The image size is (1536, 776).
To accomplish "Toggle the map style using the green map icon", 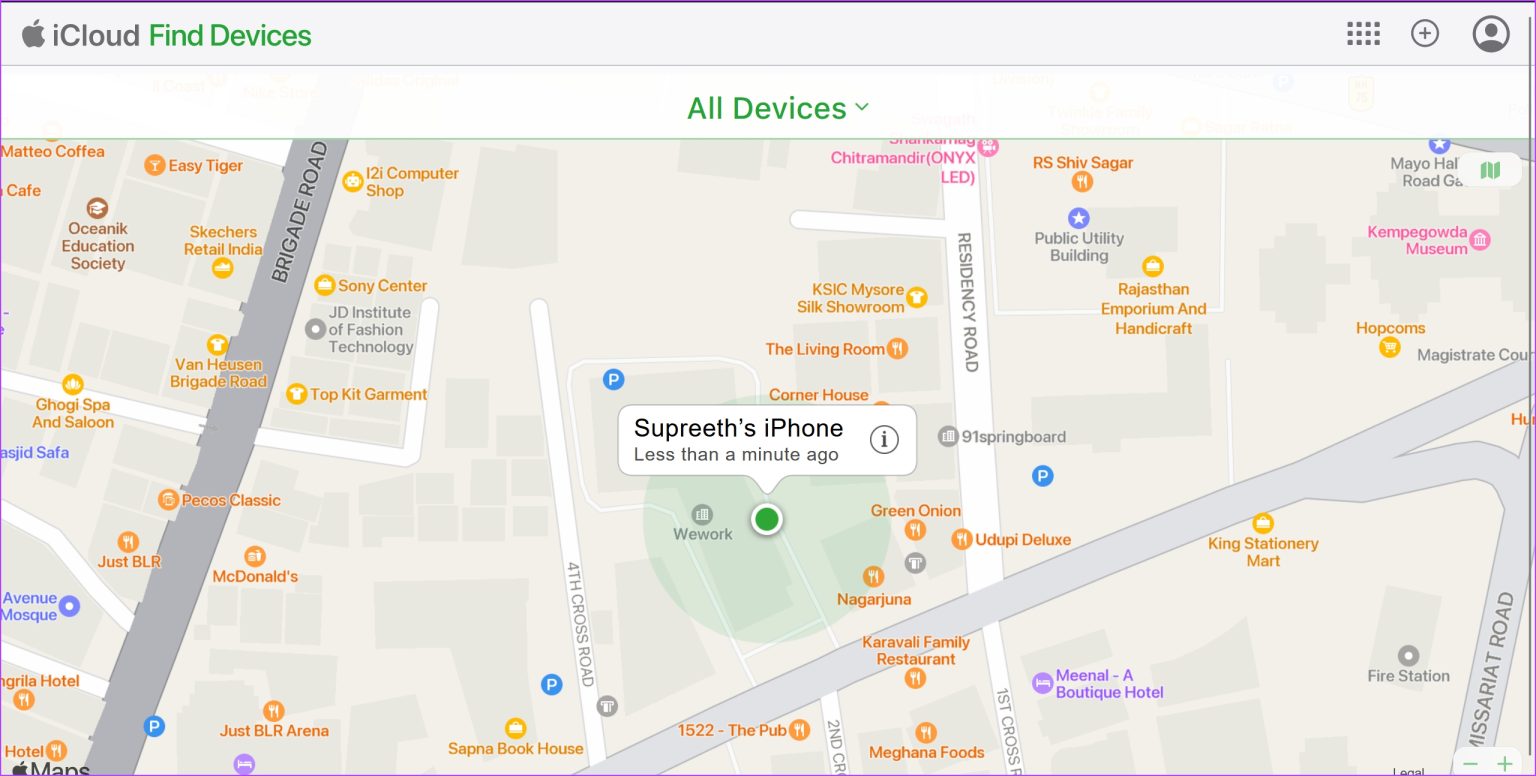I will pos(1489,170).
